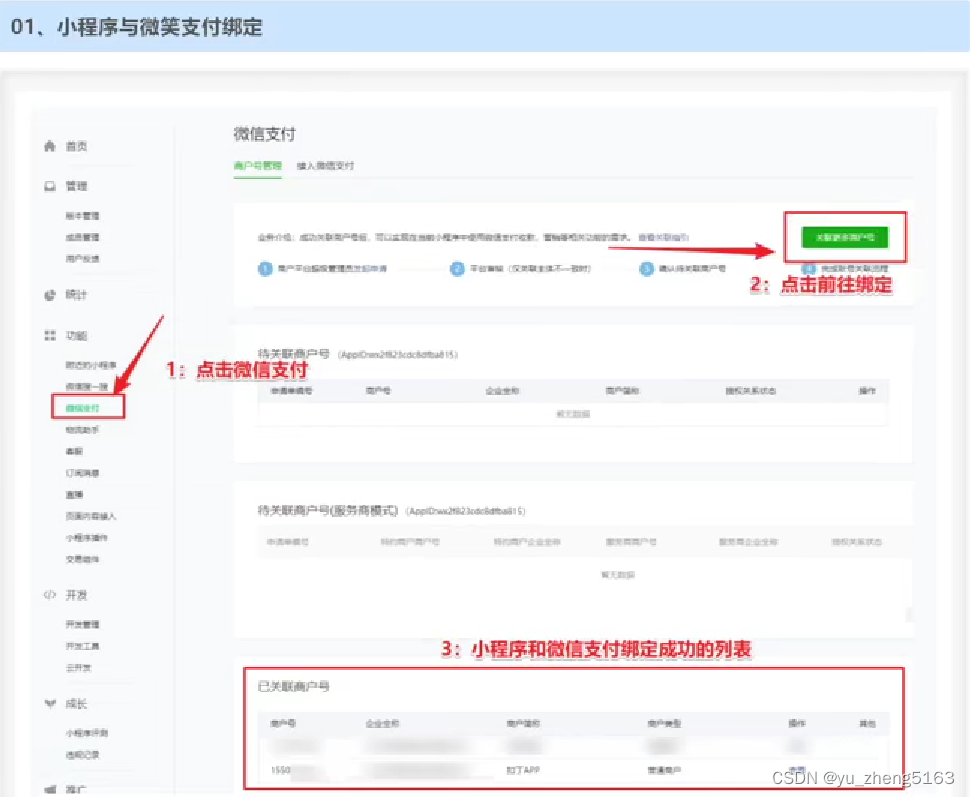
Task: Click the 统计 pie chart icon
Action: pos(50,295)
